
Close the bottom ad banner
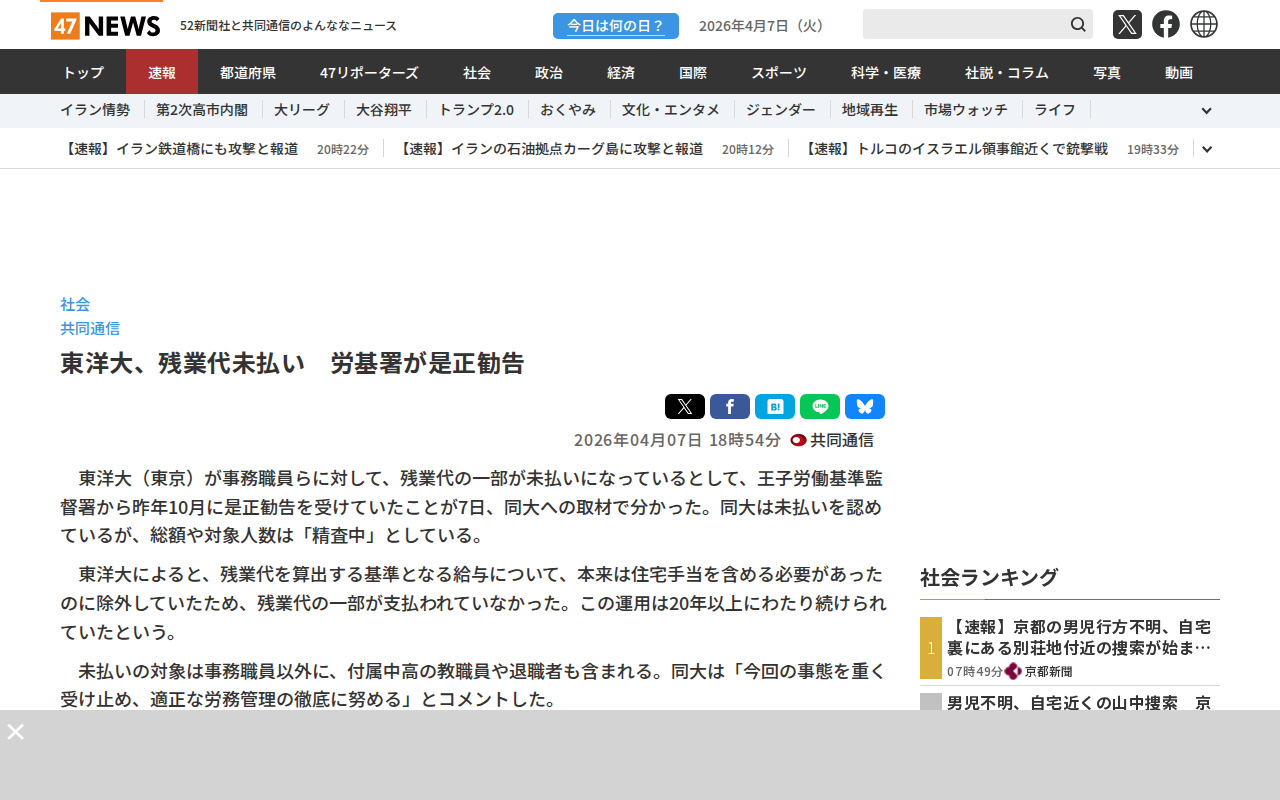coord(16,731)
